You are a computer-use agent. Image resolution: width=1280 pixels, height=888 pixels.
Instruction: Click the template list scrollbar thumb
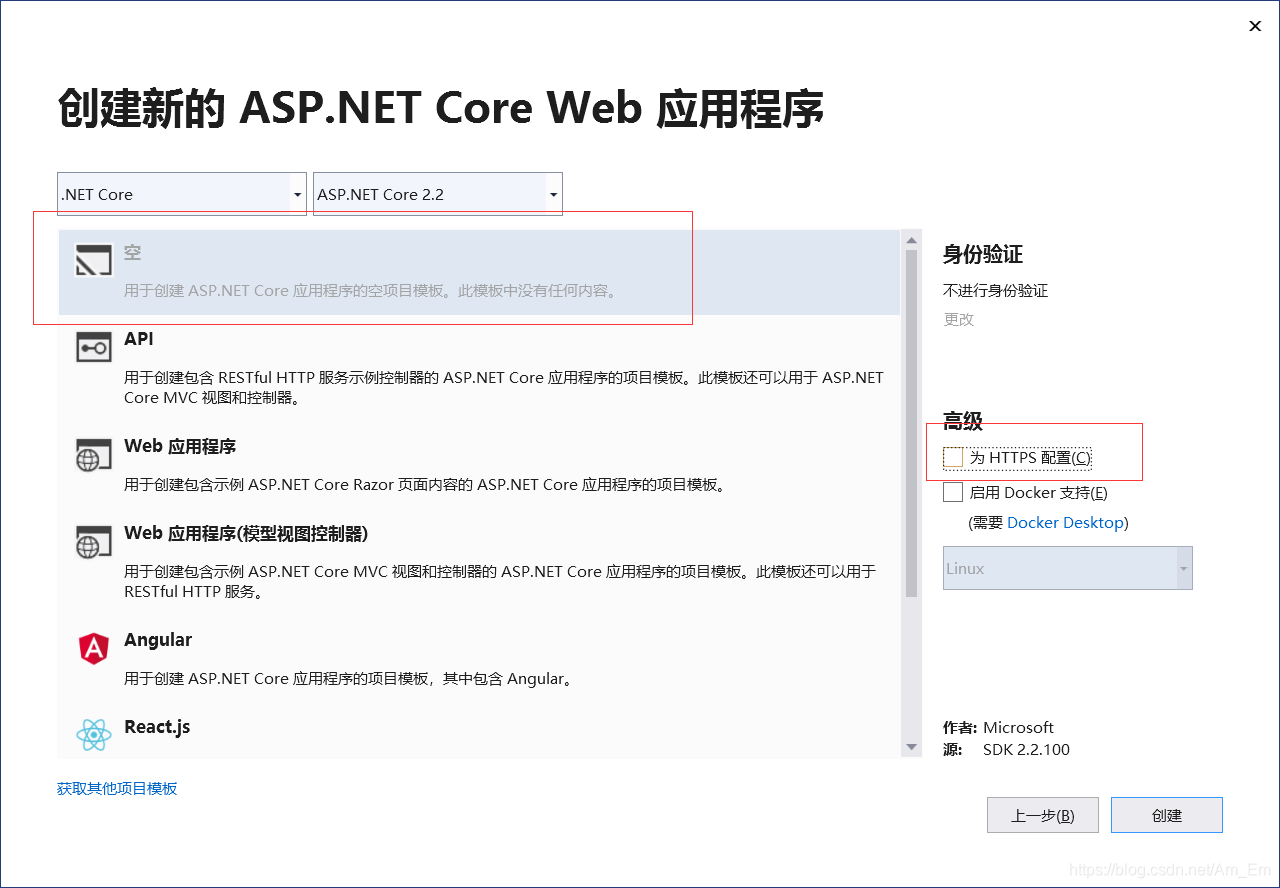(x=912, y=423)
